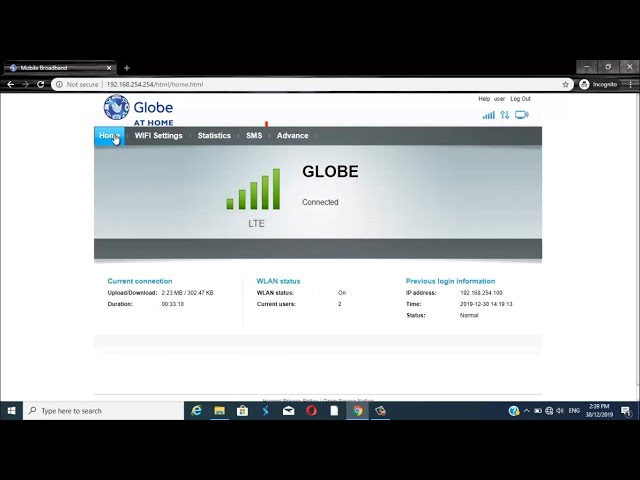Click the help question mark tray icon
This screenshot has width=640, height=480.
click(513, 411)
